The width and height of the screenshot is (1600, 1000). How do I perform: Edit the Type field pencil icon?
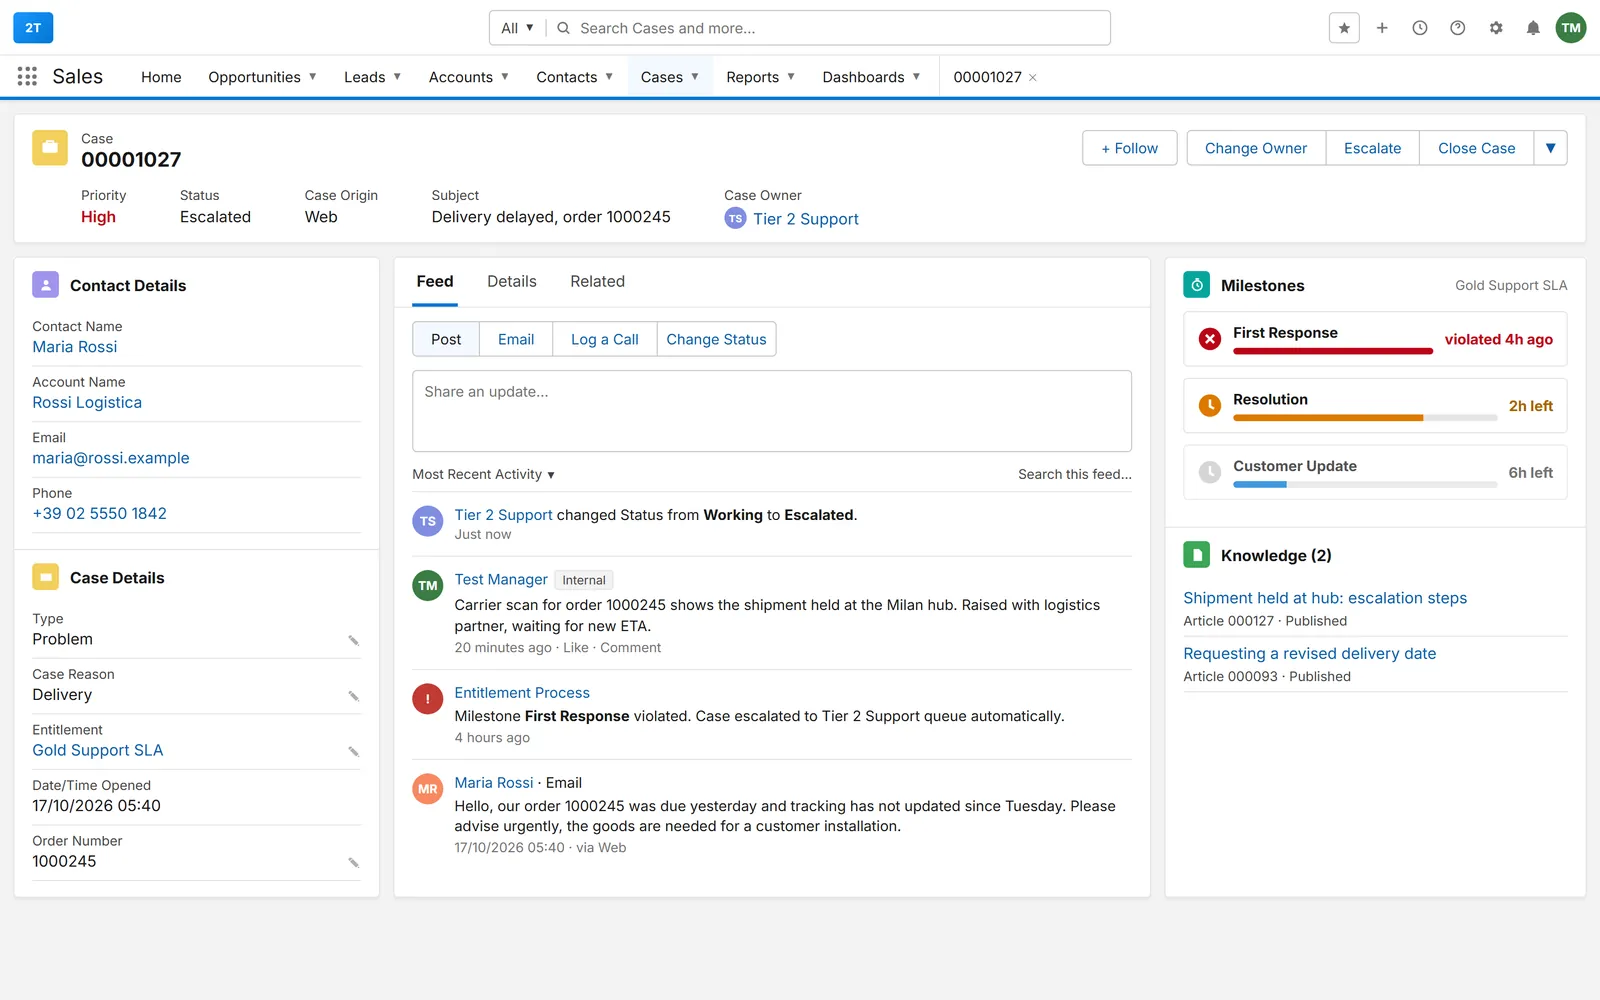[x=353, y=640]
